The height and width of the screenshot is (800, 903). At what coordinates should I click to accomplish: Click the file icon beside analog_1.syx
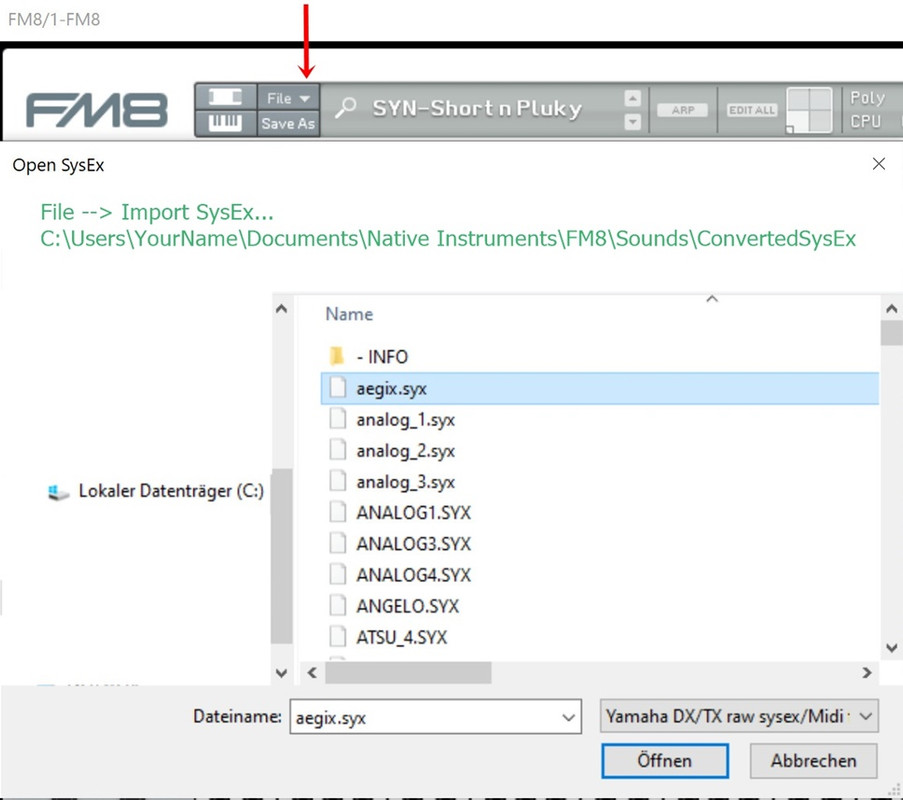(337, 419)
